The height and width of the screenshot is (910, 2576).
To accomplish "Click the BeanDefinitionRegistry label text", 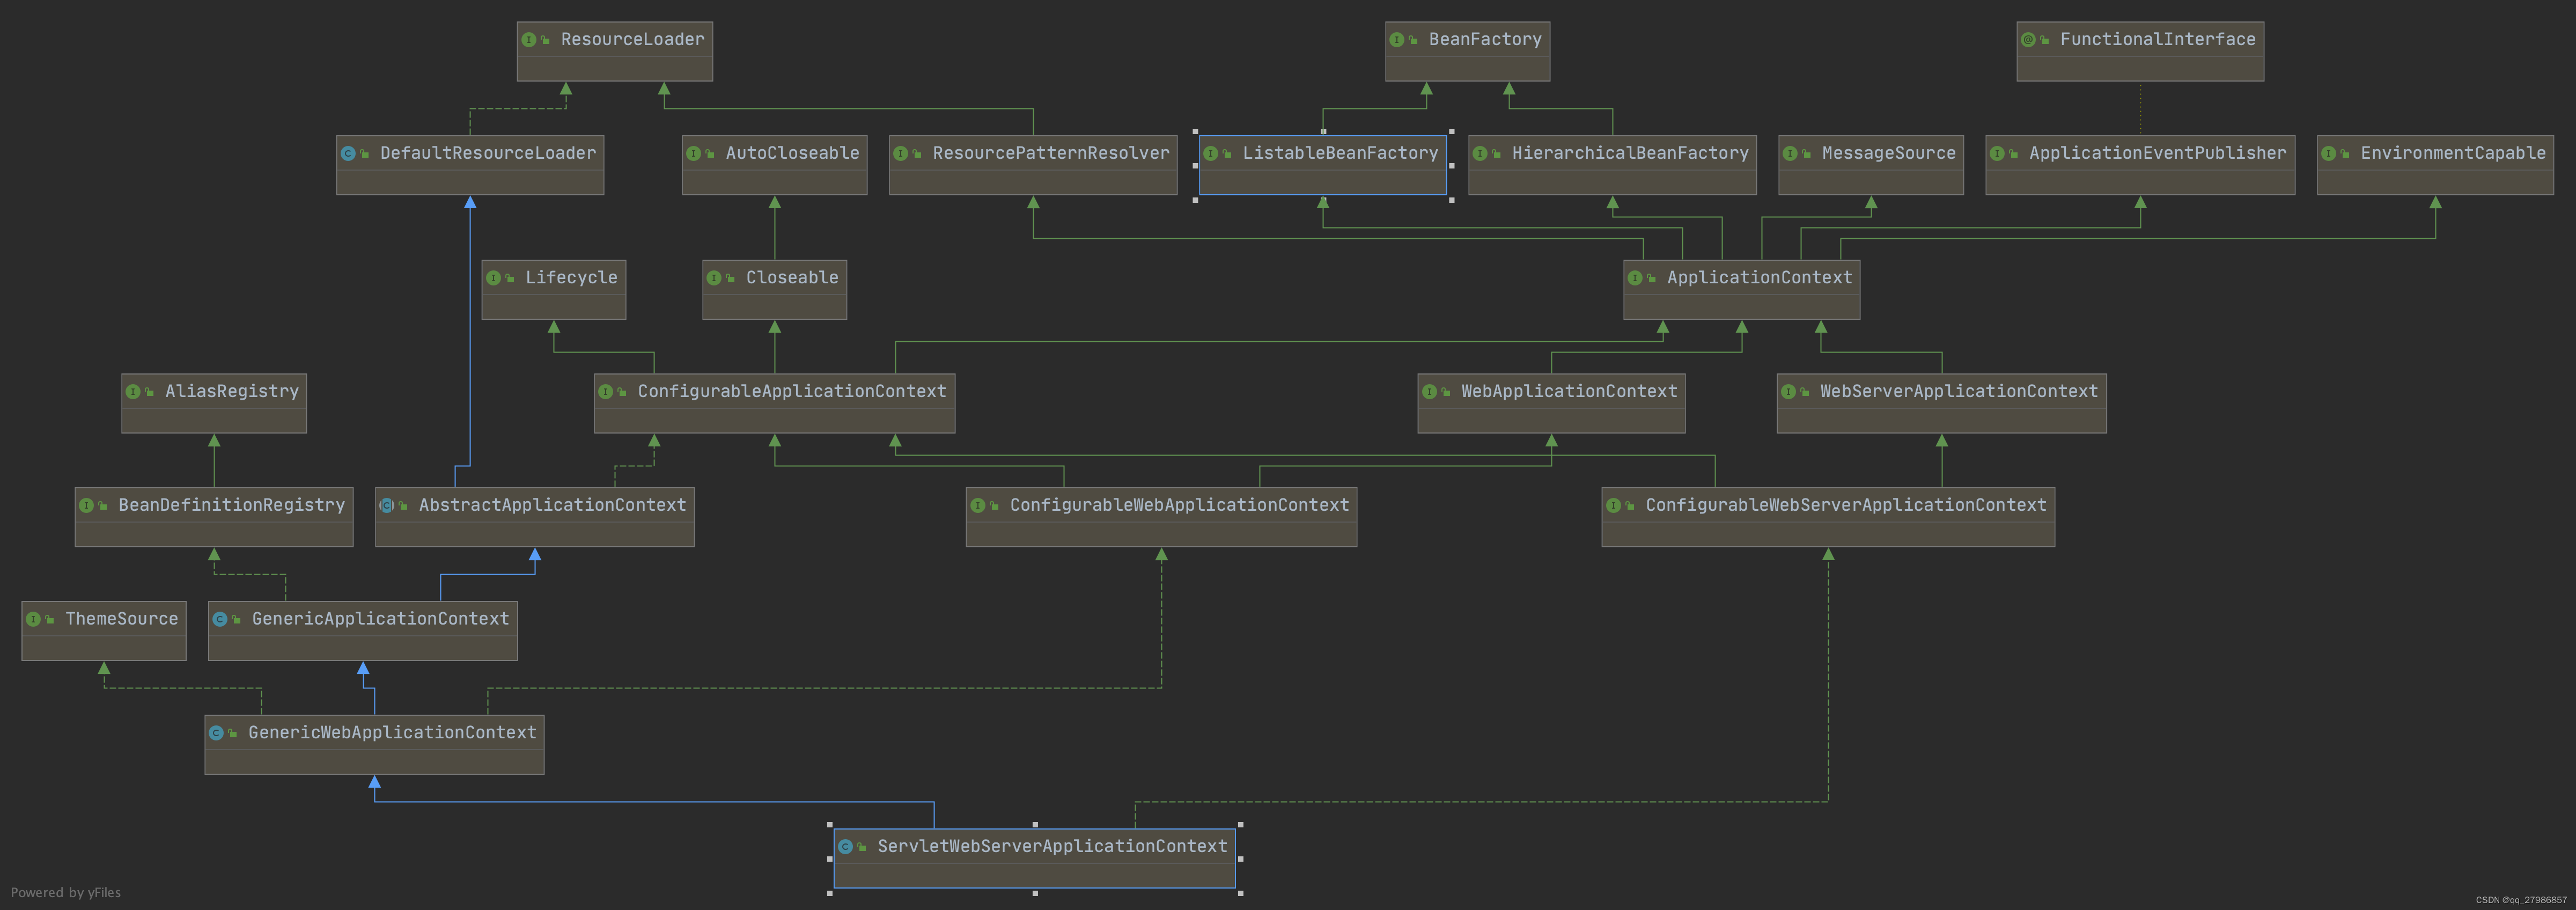I will click(232, 506).
